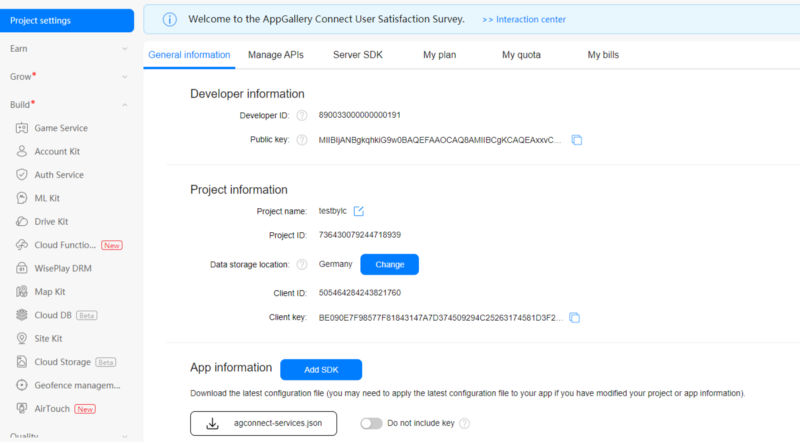
Task: Open Cloud Storage in sidebar
Action: 63,362
